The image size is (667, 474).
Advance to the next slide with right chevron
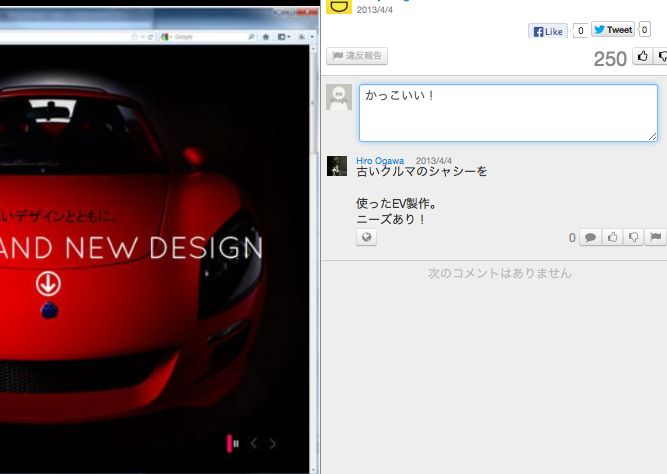(x=273, y=443)
